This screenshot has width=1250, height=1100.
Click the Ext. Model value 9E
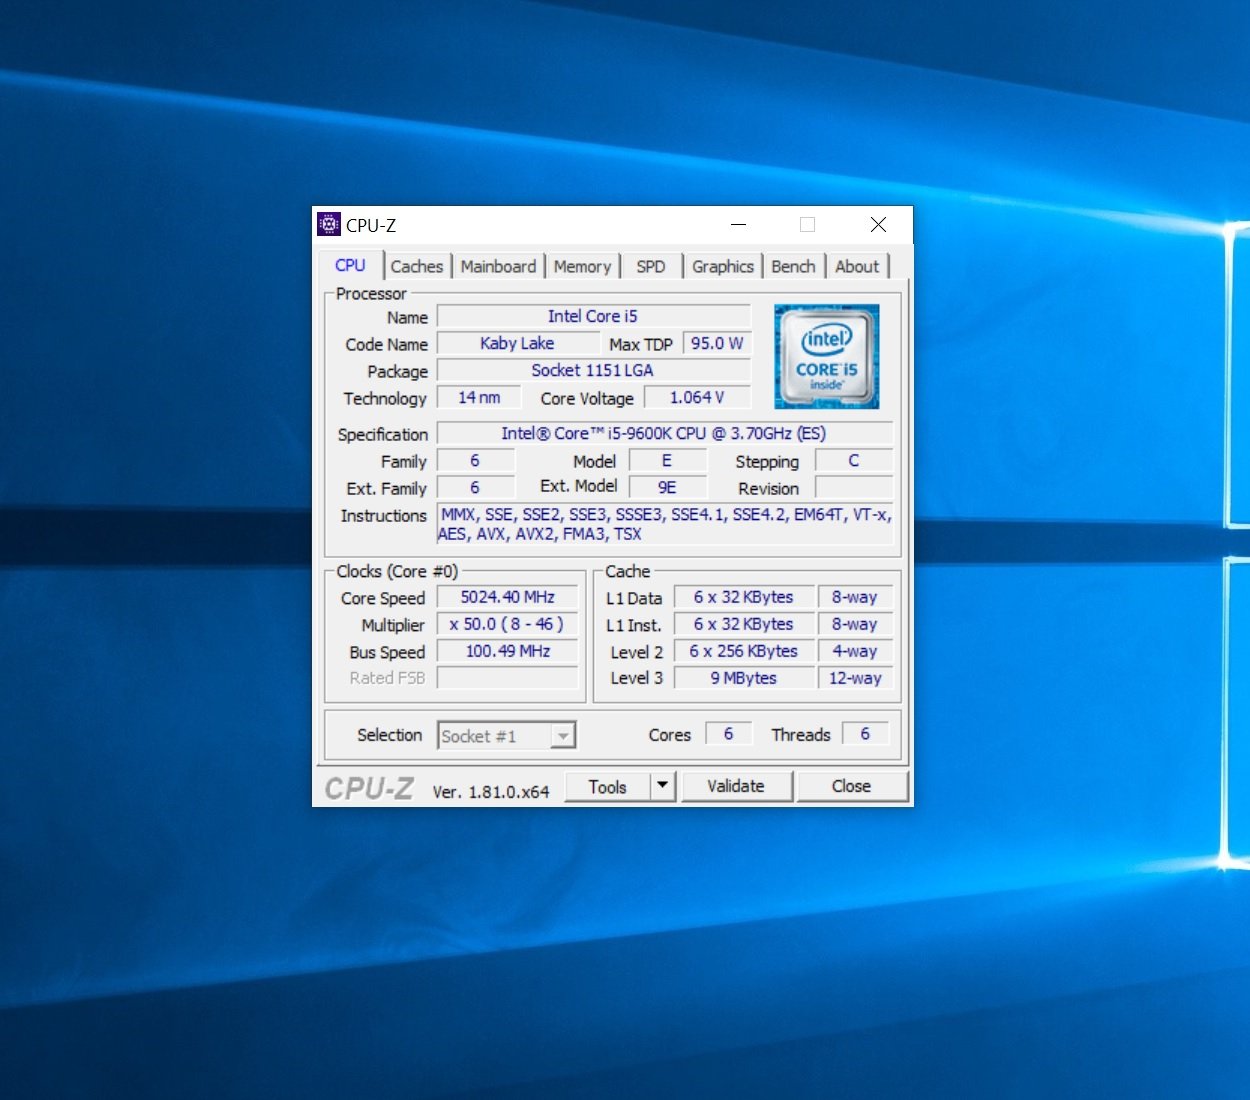pyautogui.click(x=667, y=487)
